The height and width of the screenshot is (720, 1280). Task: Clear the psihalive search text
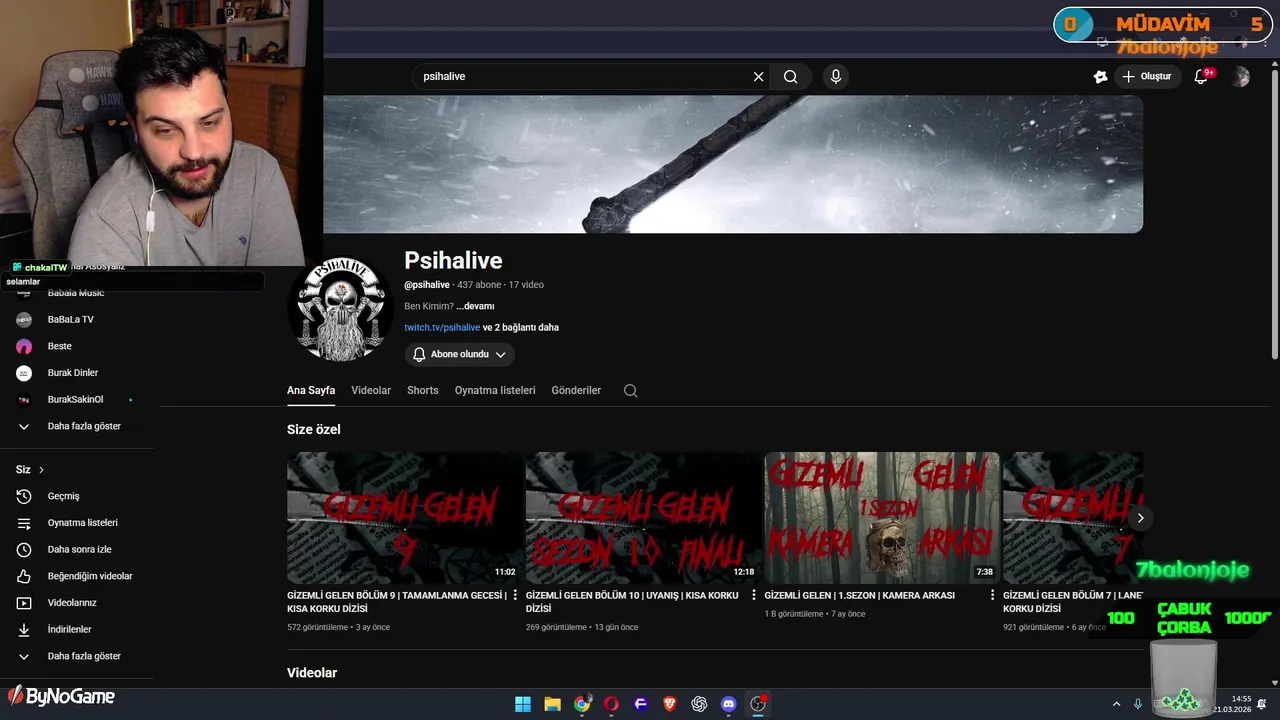[x=758, y=76]
